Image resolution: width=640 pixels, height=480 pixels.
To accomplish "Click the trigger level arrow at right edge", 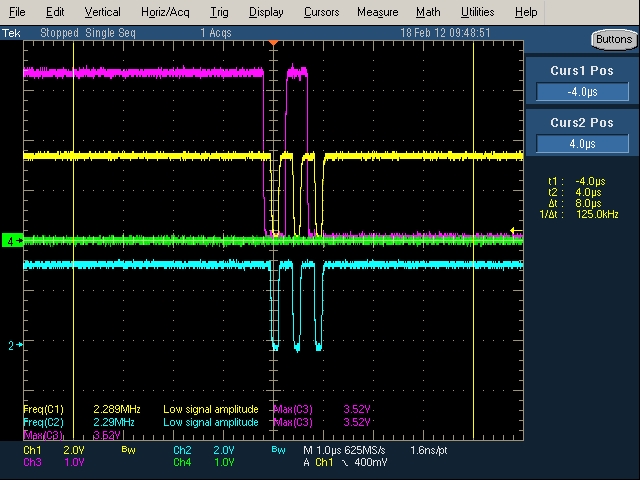I will coord(516,231).
